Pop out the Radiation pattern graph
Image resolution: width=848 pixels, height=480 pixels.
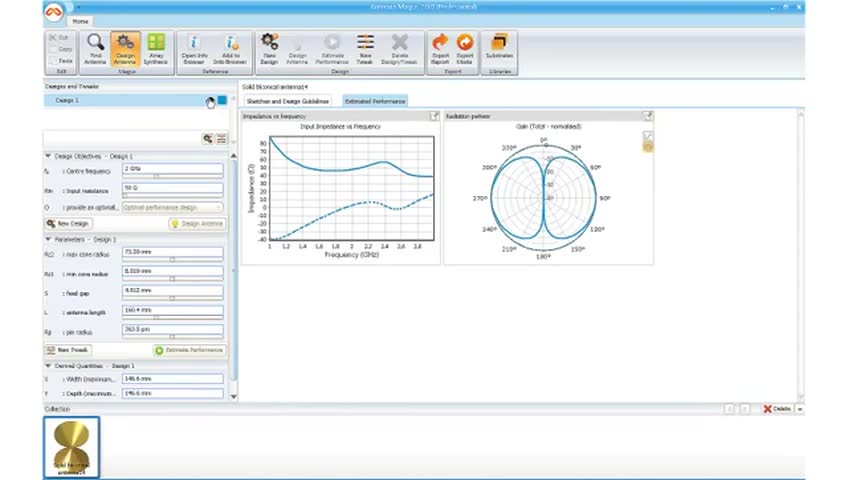point(647,116)
